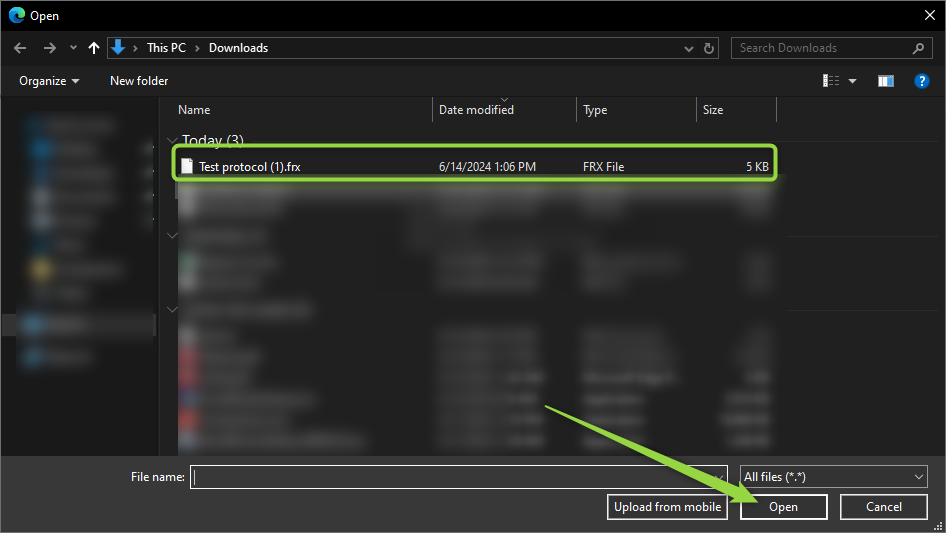Open the recent locations dropdown chevron
The width and height of the screenshot is (946, 533).
(x=73, y=48)
